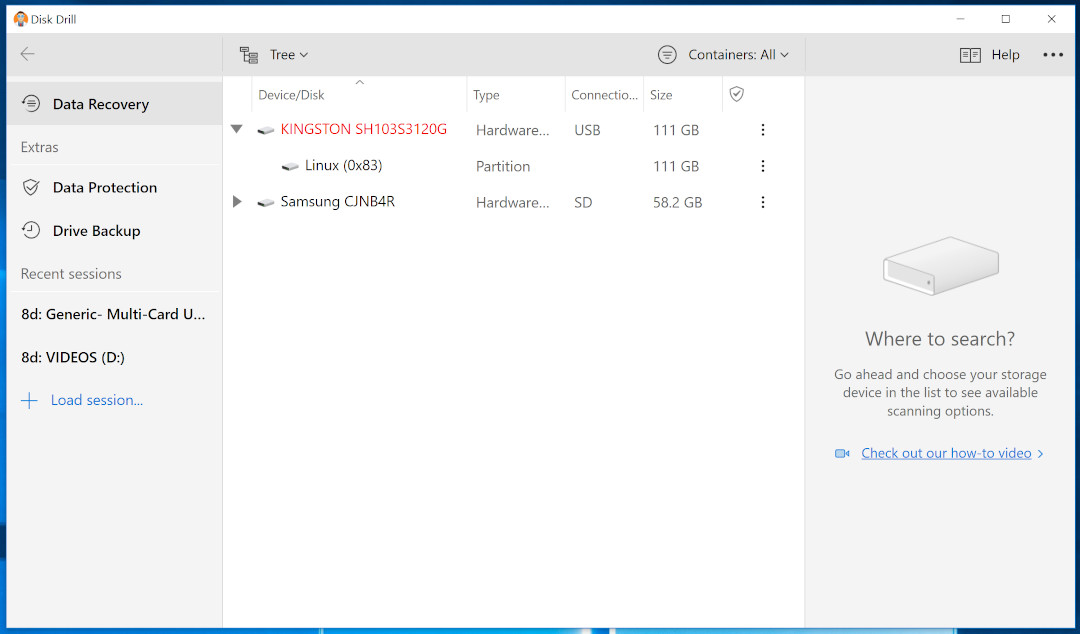Sort by the Connection column header

604,94
